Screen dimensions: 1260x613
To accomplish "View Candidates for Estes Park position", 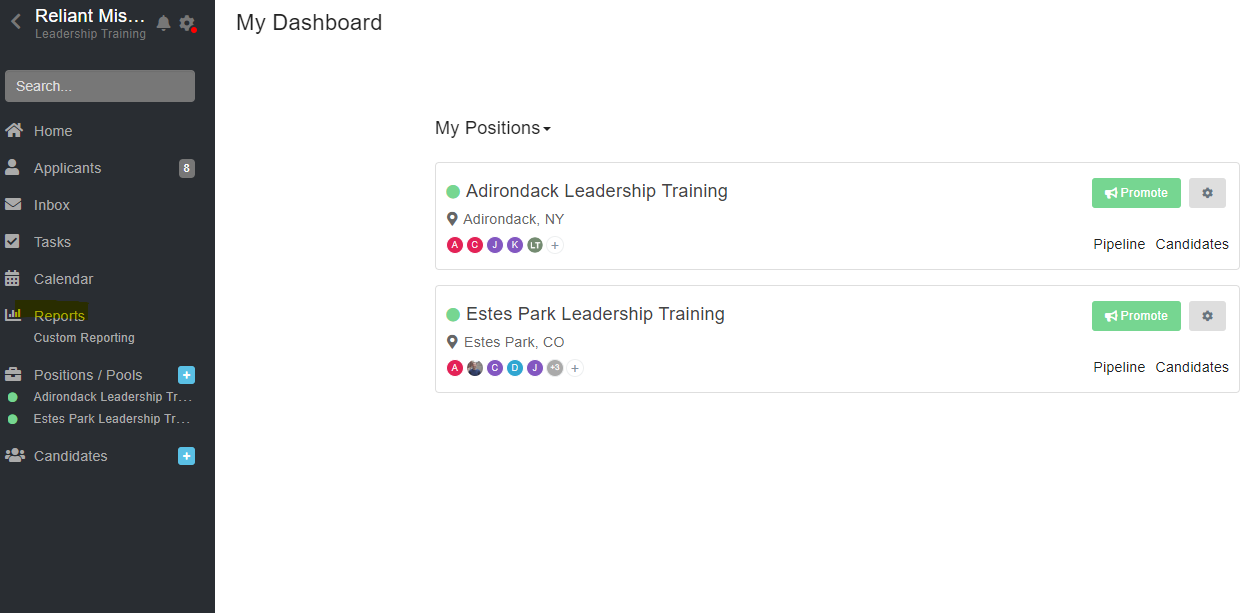I will point(1192,367).
